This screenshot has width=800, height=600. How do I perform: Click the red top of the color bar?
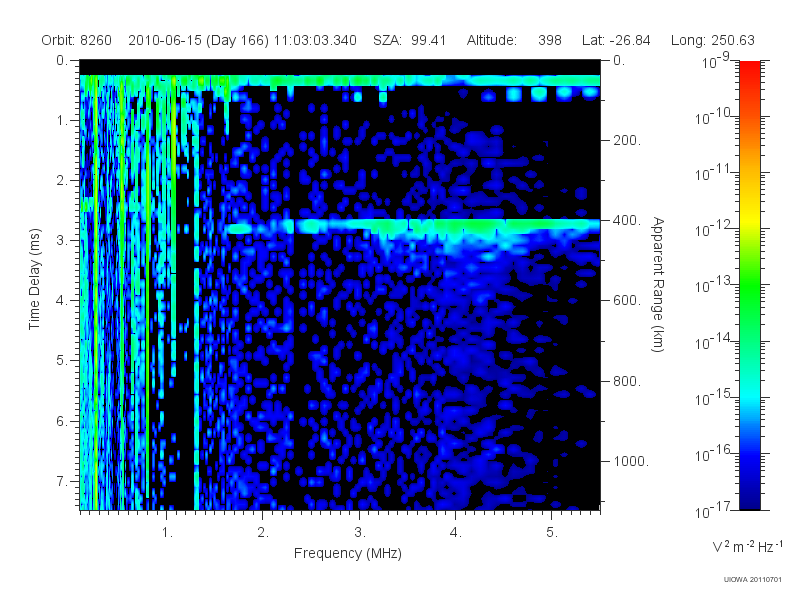point(749,71)
